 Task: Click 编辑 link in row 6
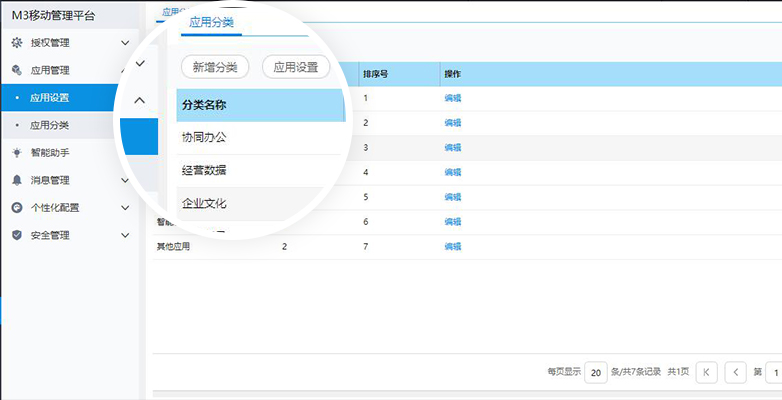[453, 222]
